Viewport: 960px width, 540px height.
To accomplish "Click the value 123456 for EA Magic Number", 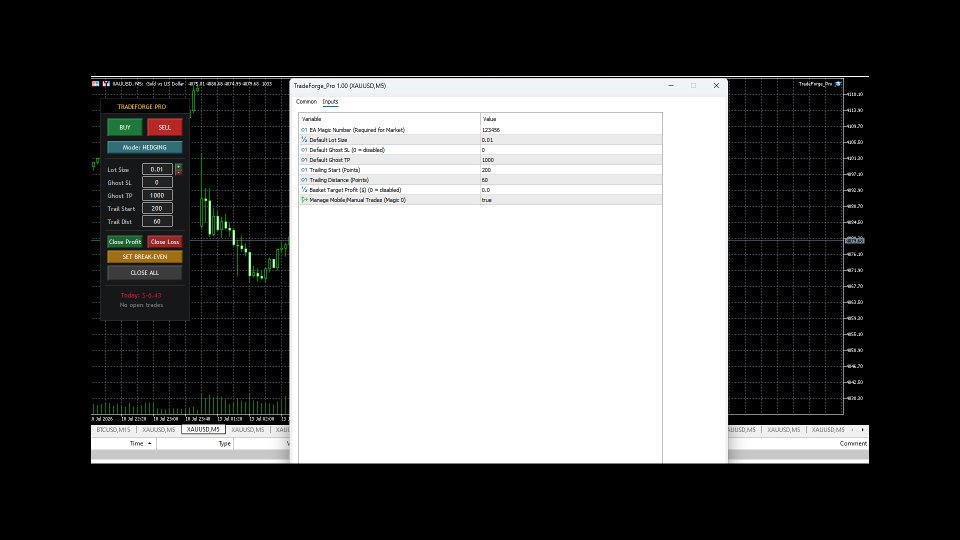I will (491, 130).
